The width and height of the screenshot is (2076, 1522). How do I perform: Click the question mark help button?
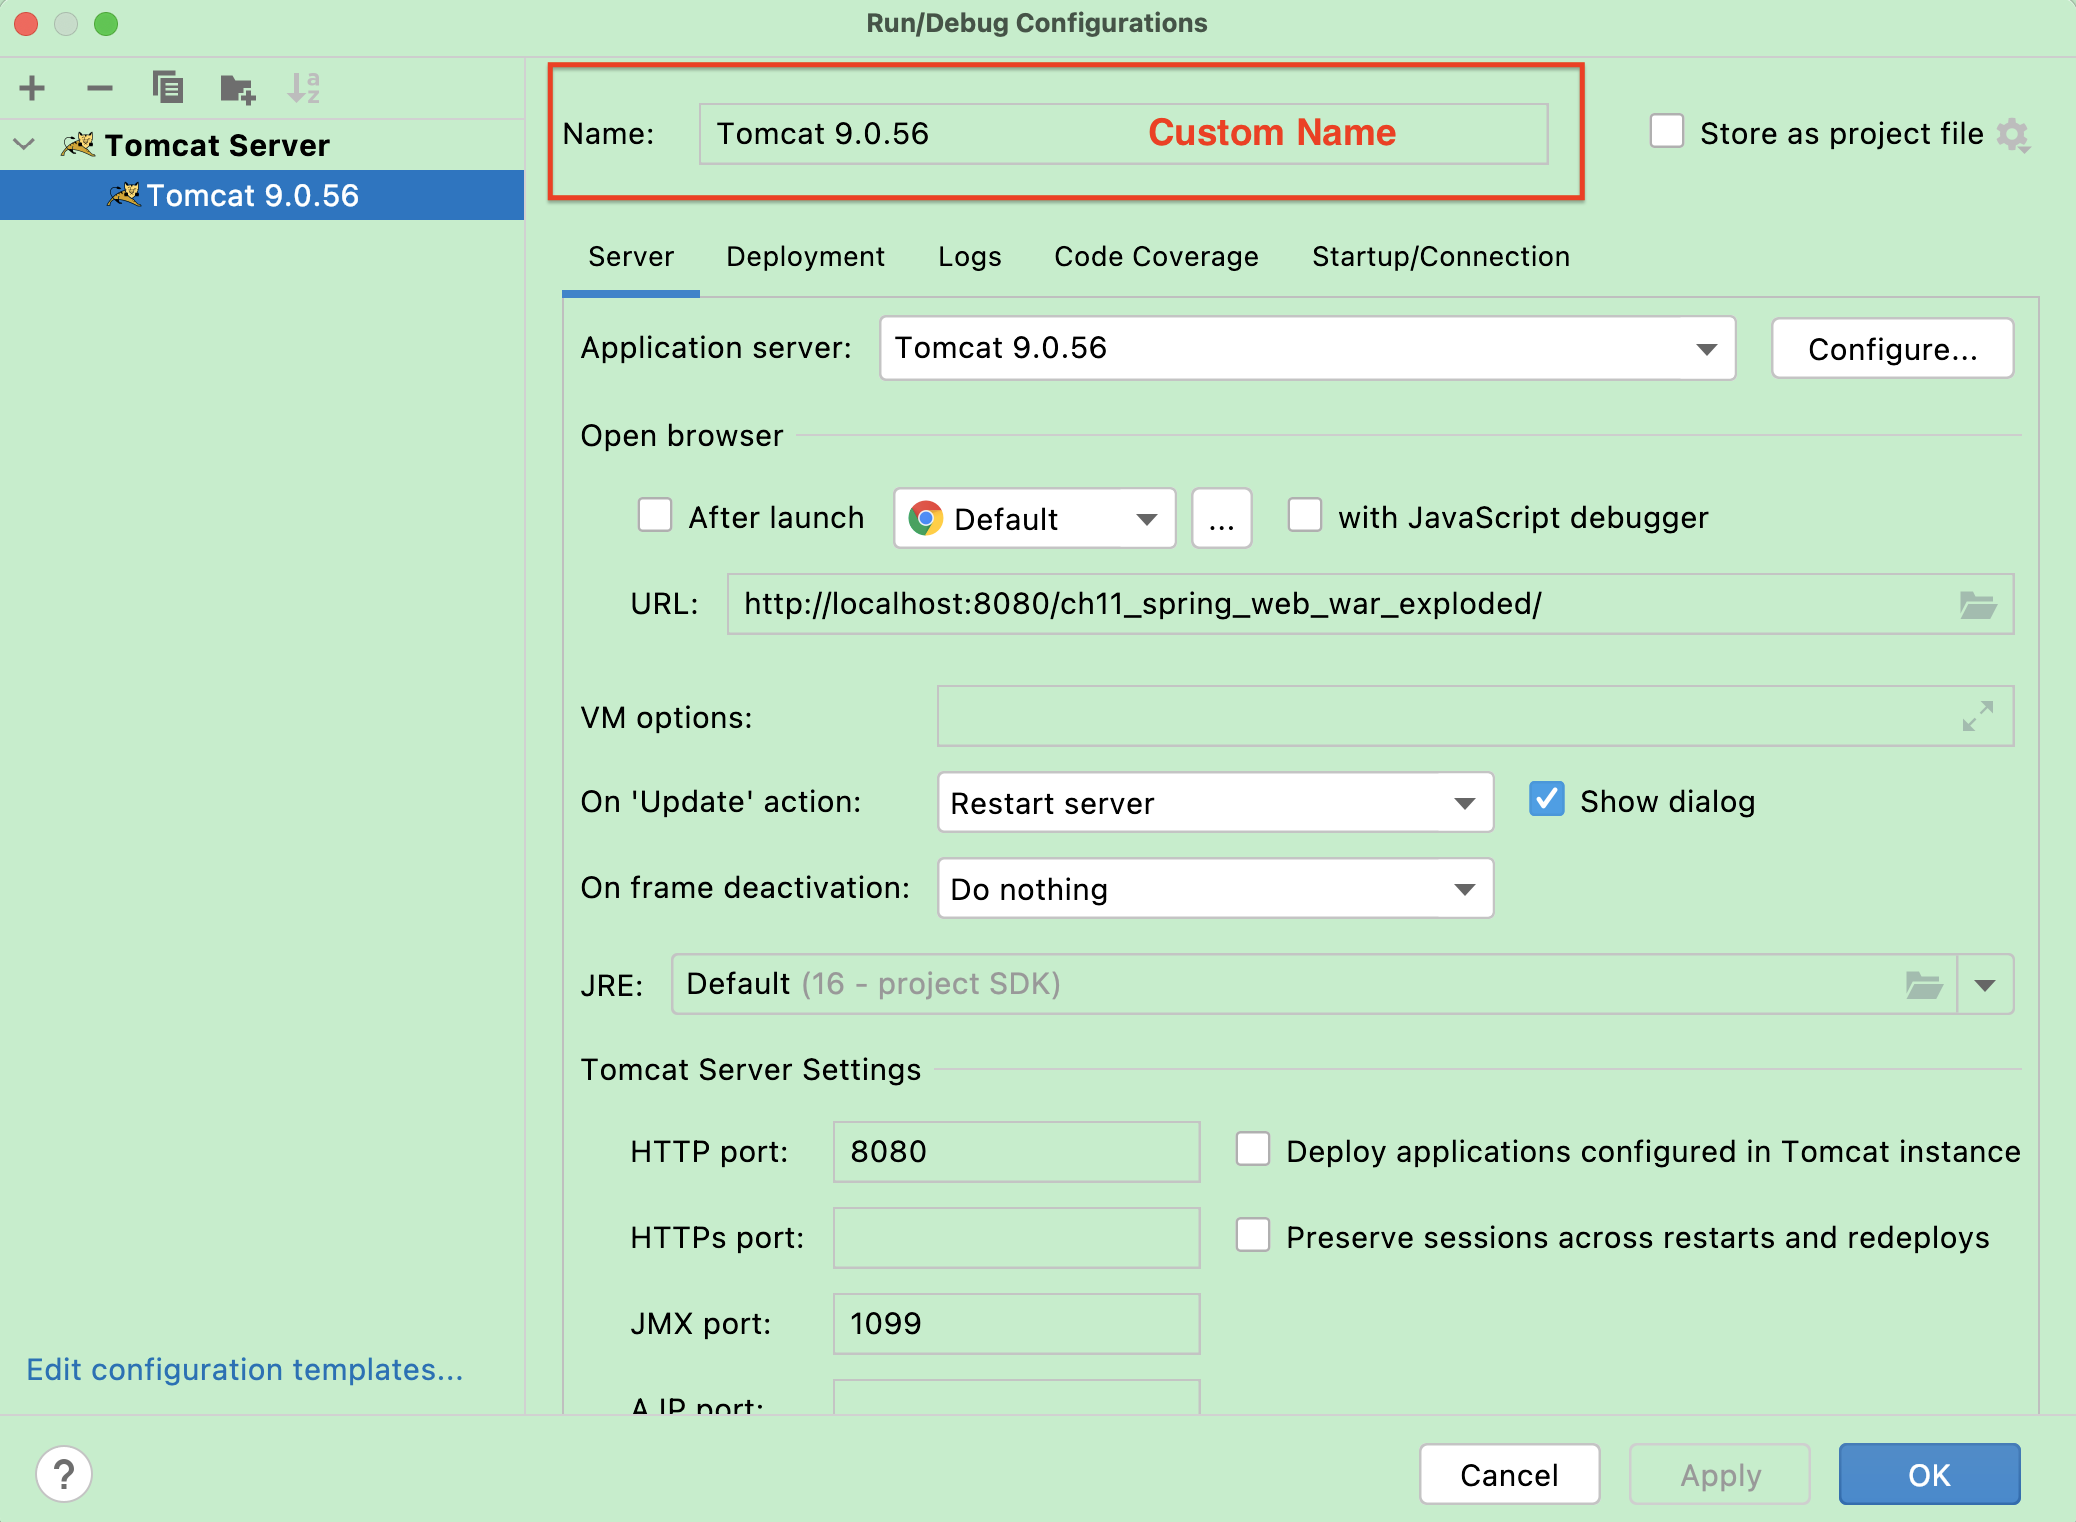[x=64, y=1474]
